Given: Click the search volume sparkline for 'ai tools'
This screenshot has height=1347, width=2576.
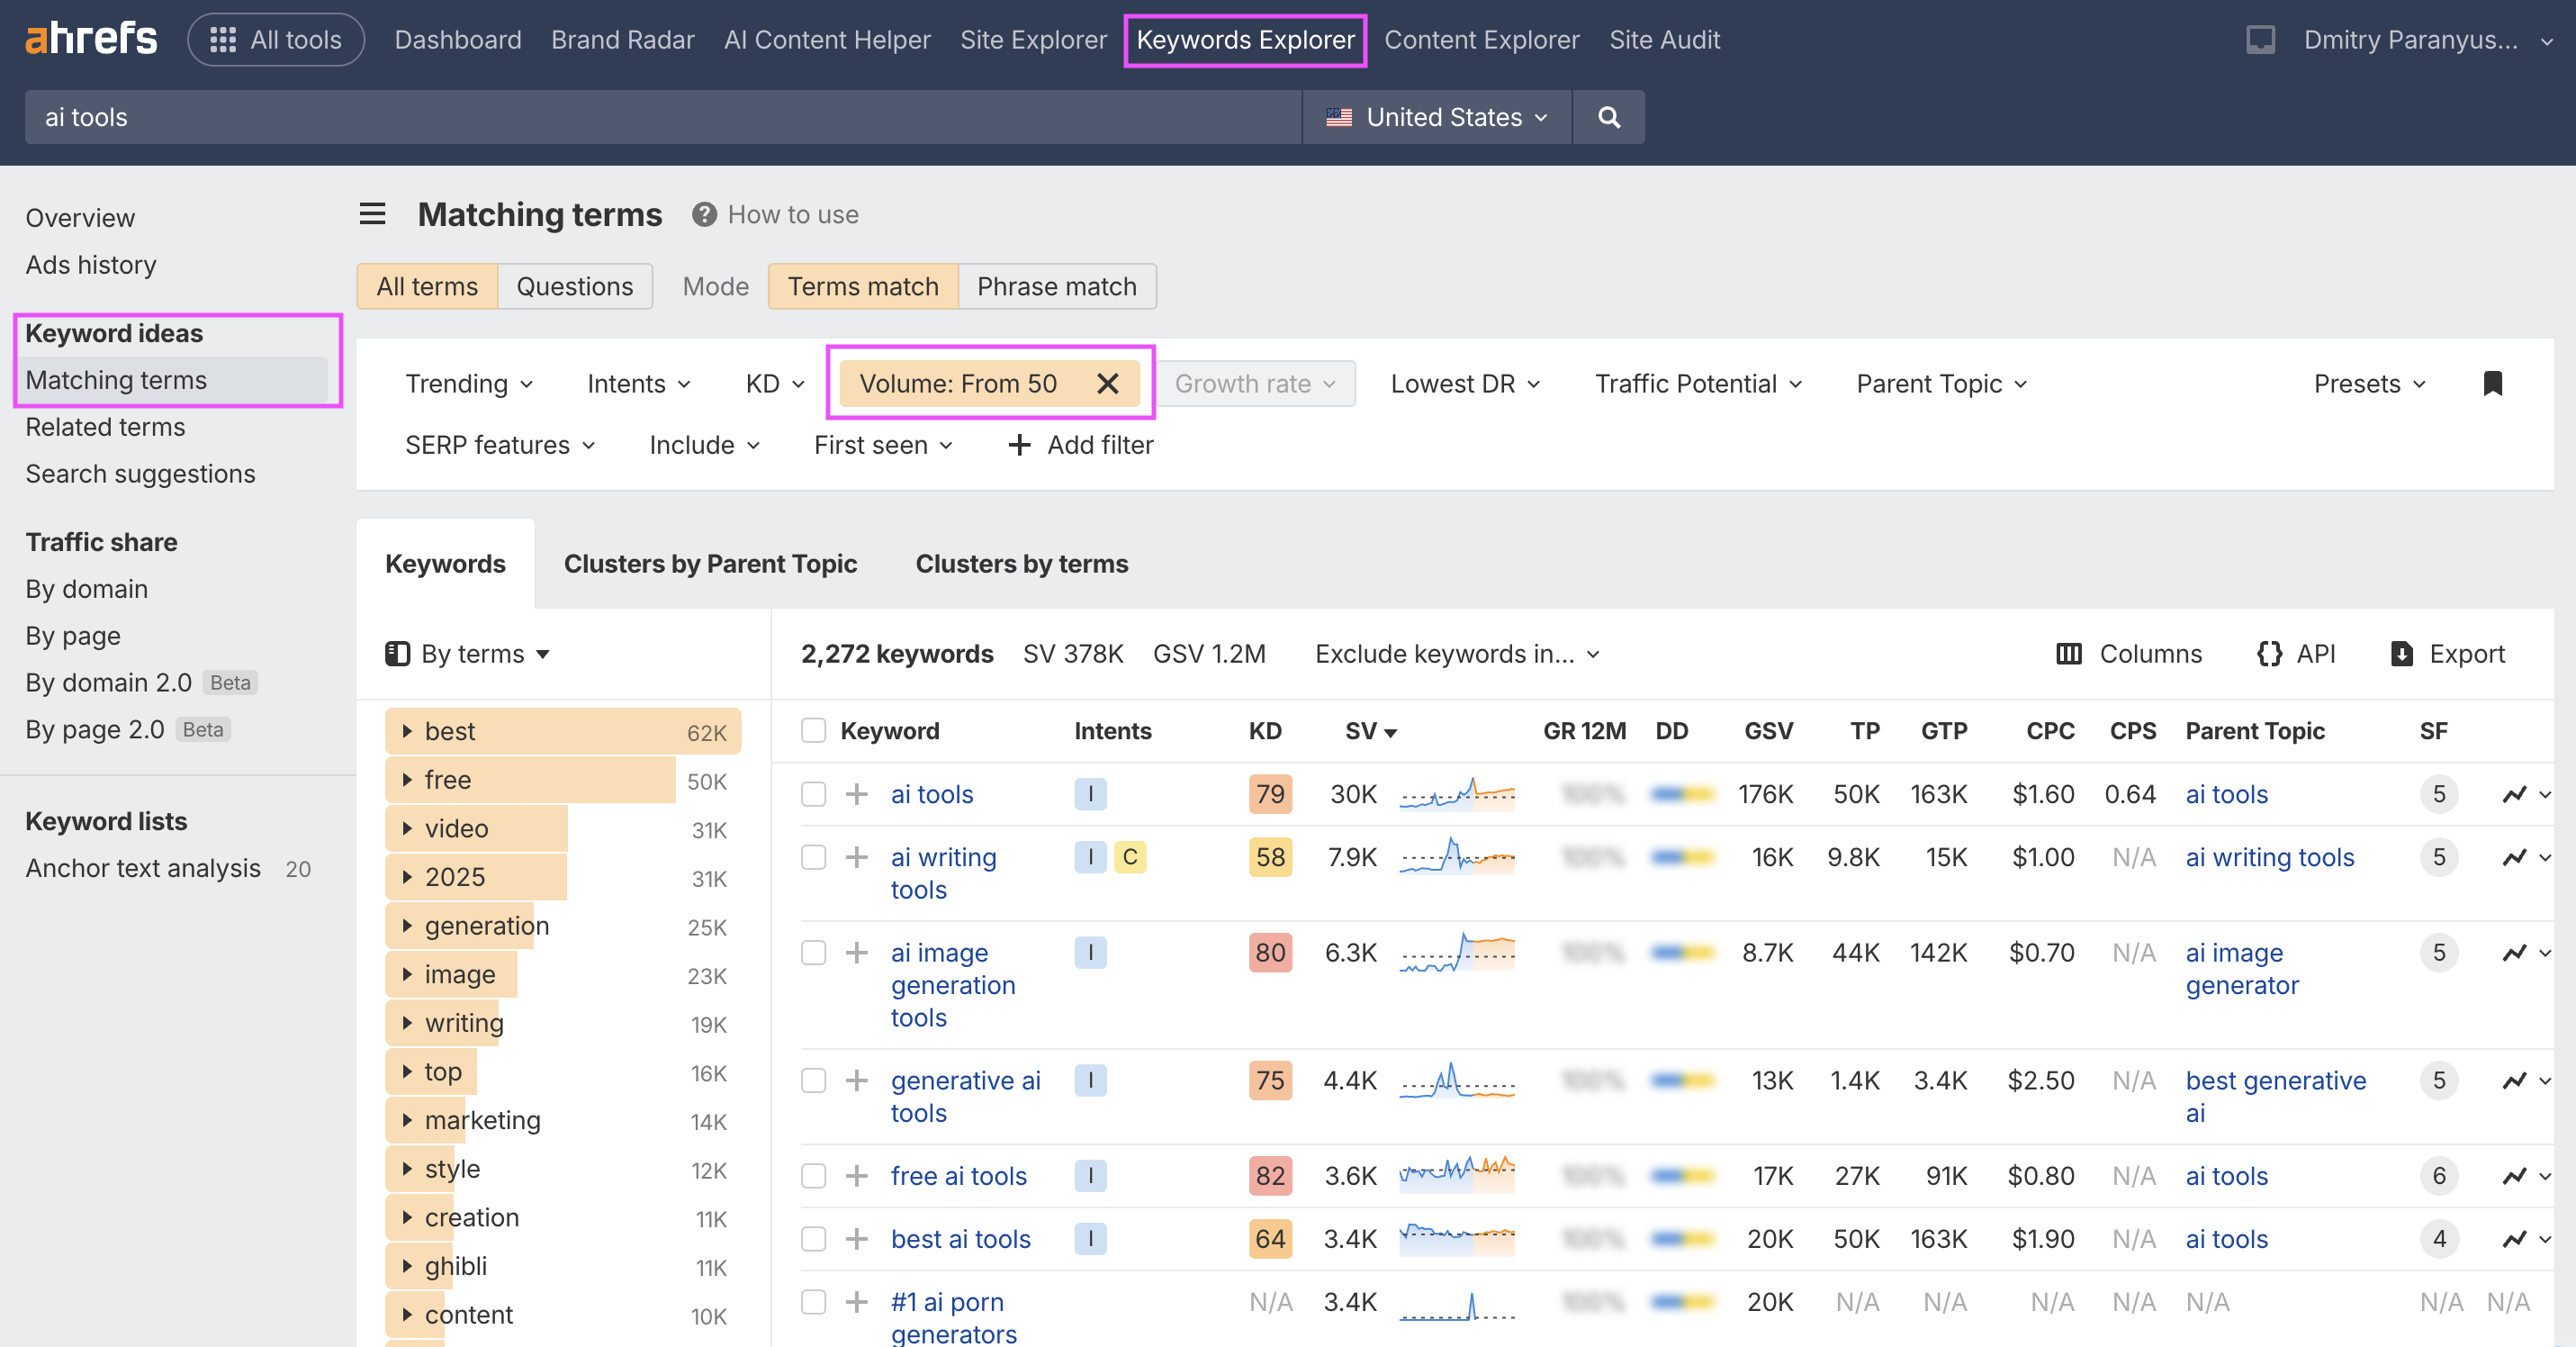Looking at the screenshot, I should click(1457, 794).
